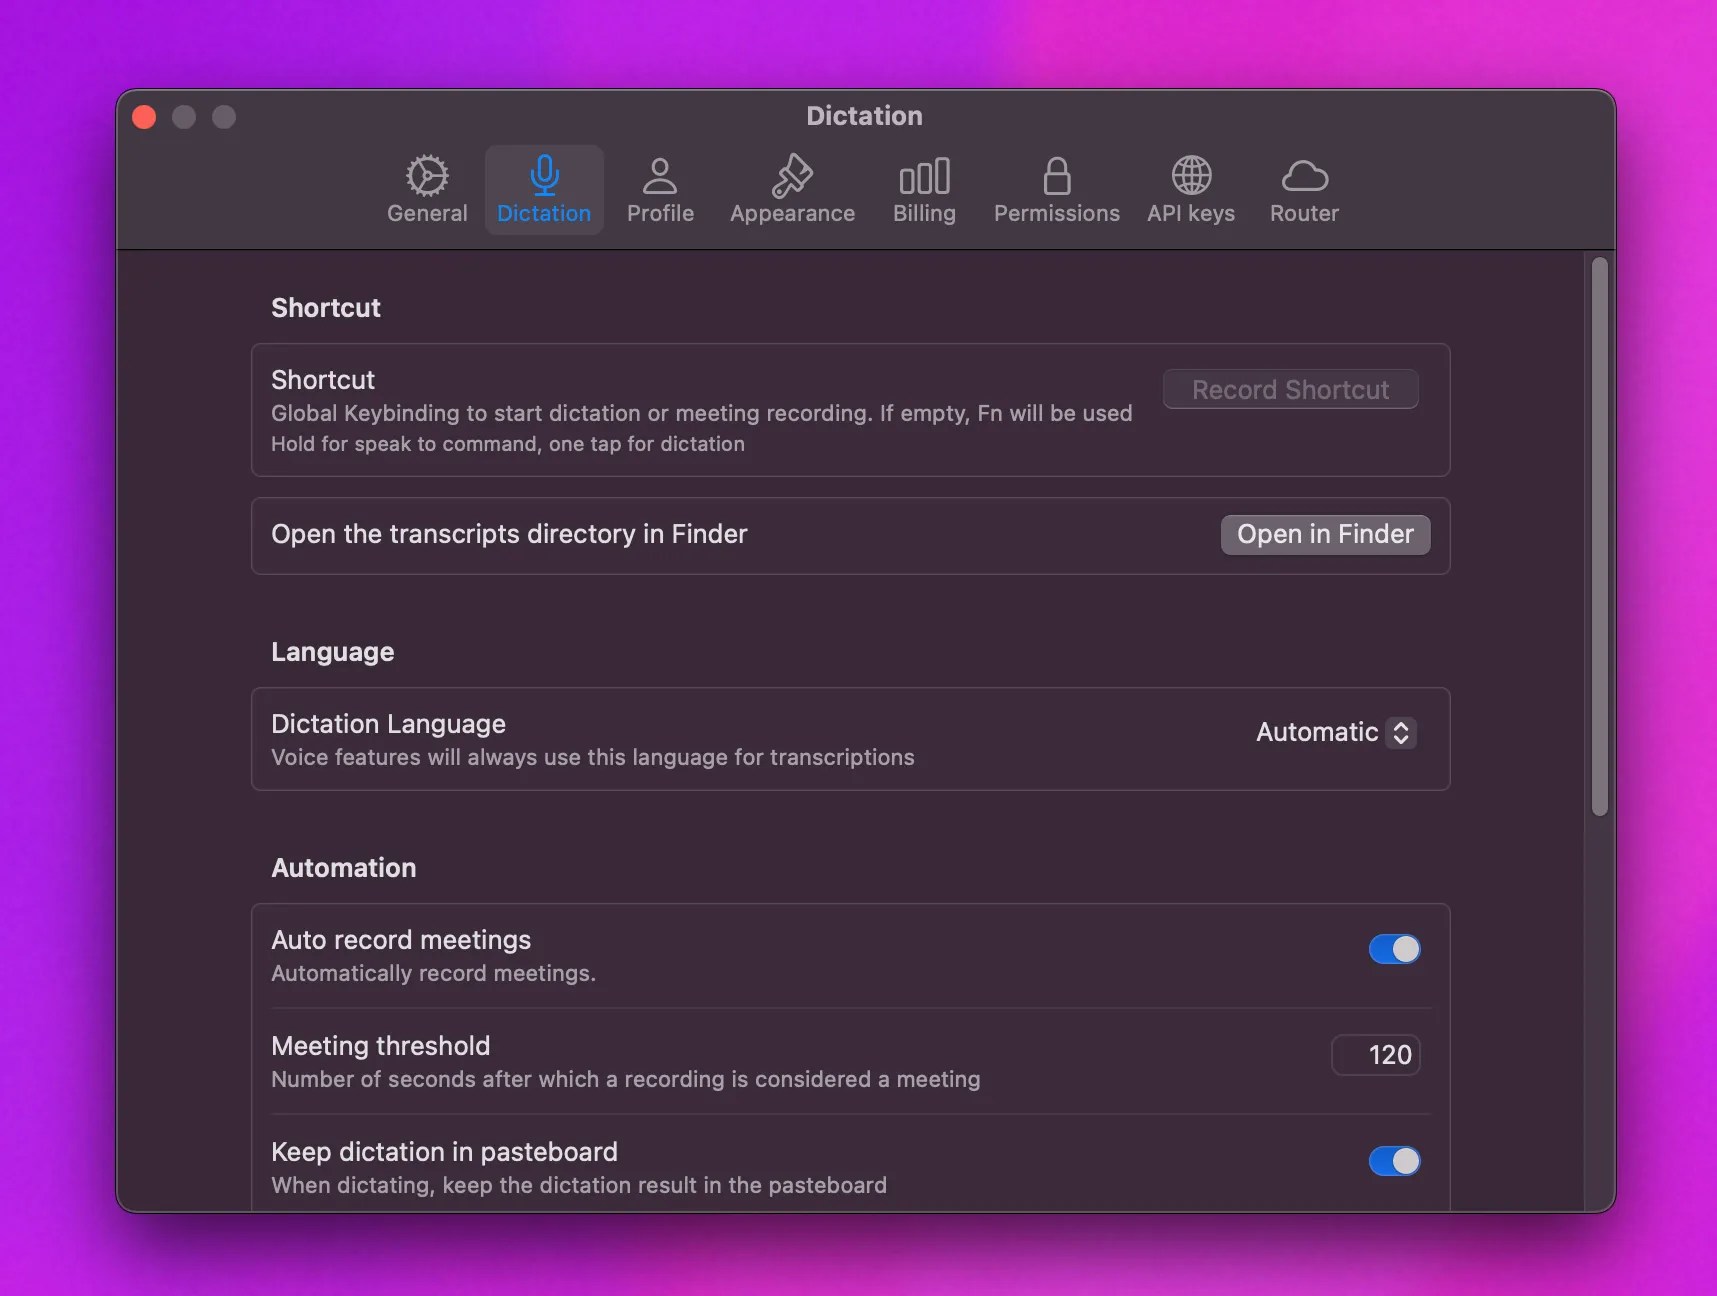
Task: Click the 'Auto record meetings' label
Action: tap(401, 940)
